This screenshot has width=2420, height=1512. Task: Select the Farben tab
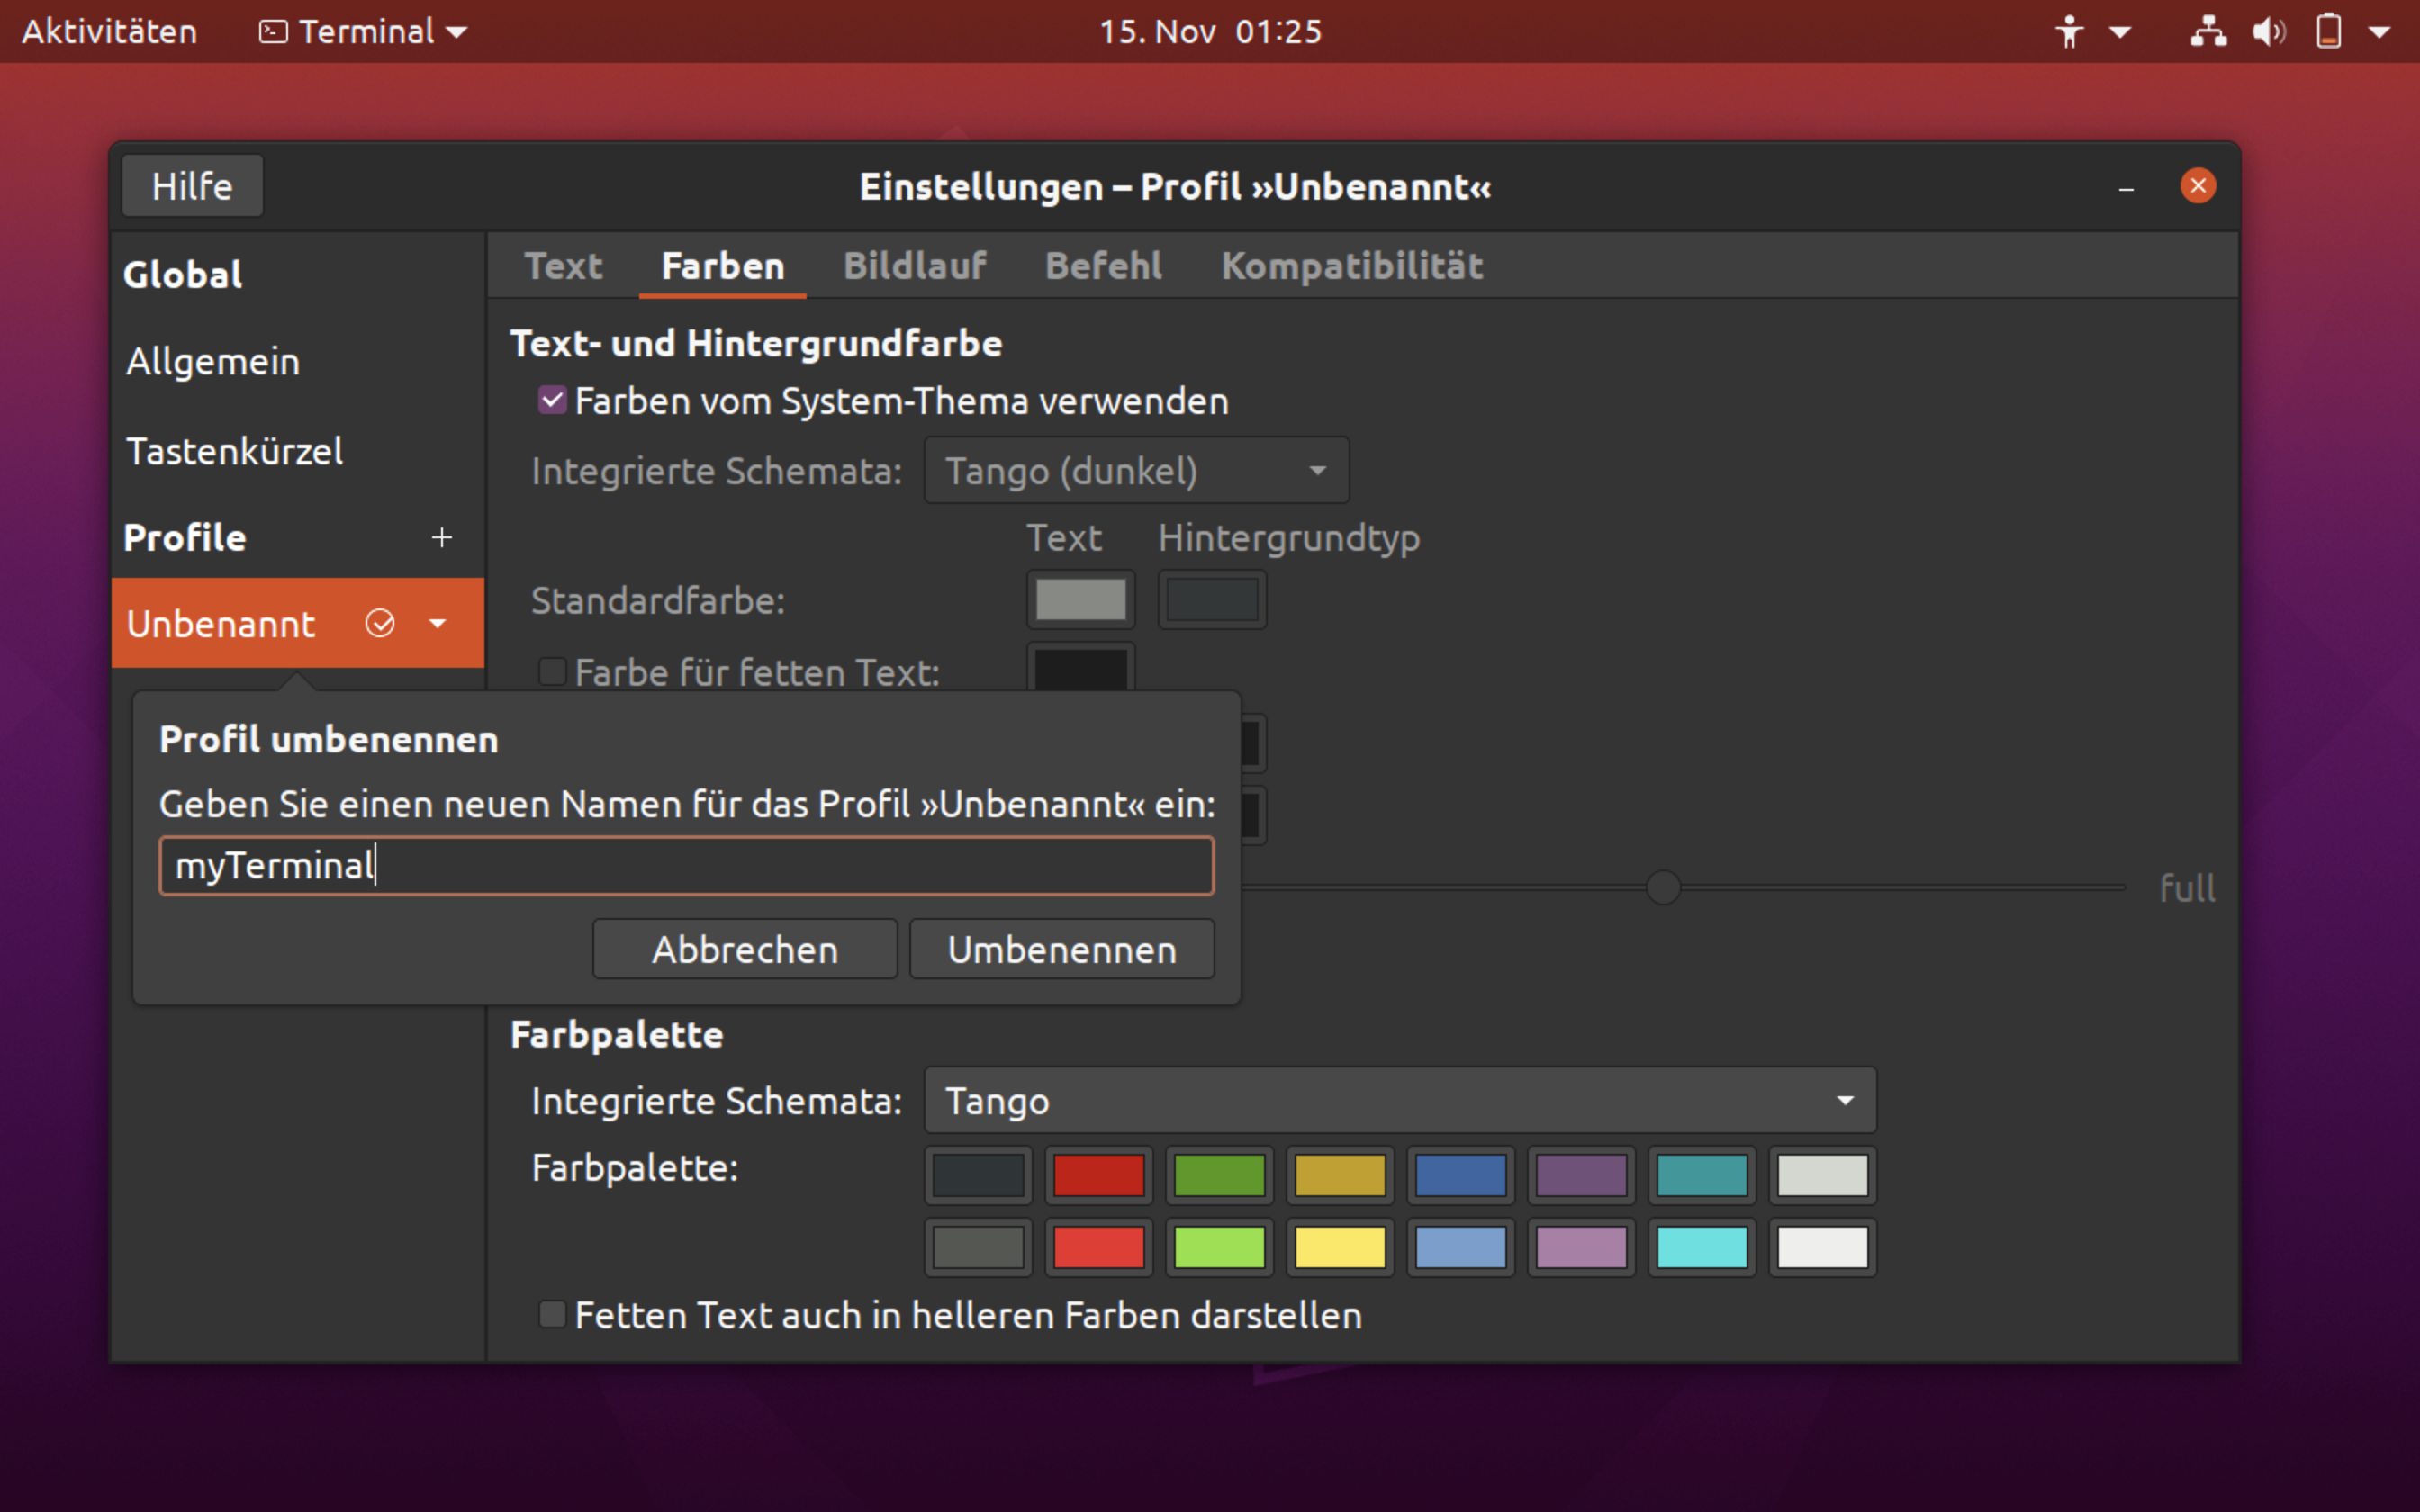pos(723,266)
